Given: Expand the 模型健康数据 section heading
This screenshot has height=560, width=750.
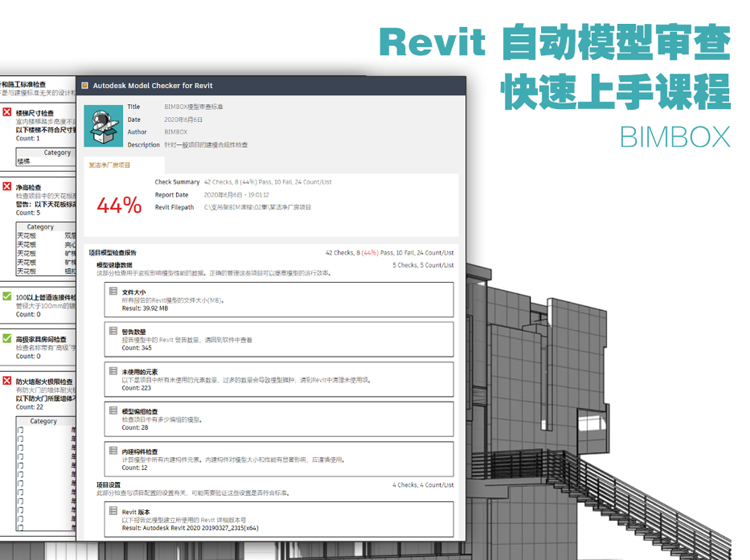Looking at the screenshot, I should pyautogui.click(x=118, y=265).
